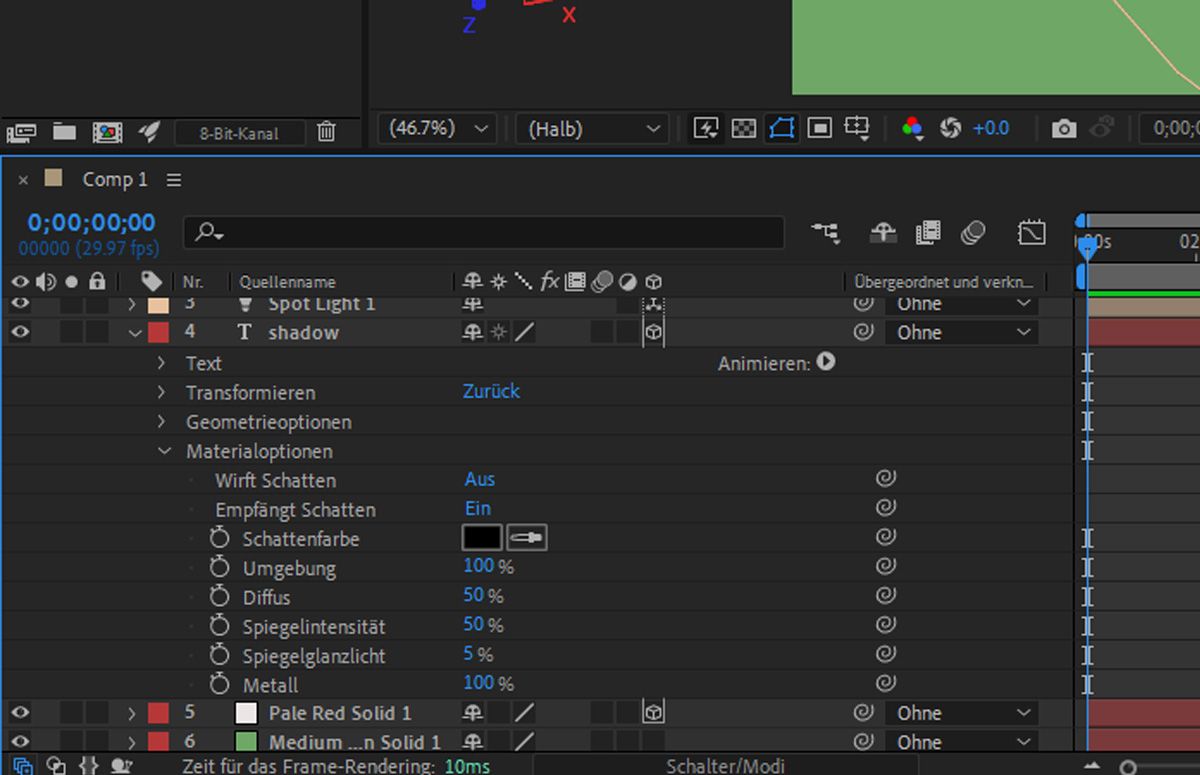Click Zurück to reset Transformieren

(491, 391)
